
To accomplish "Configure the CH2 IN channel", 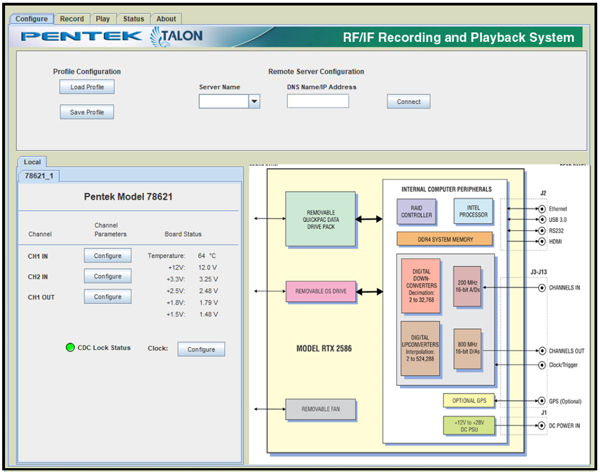I will coord(108,276).
